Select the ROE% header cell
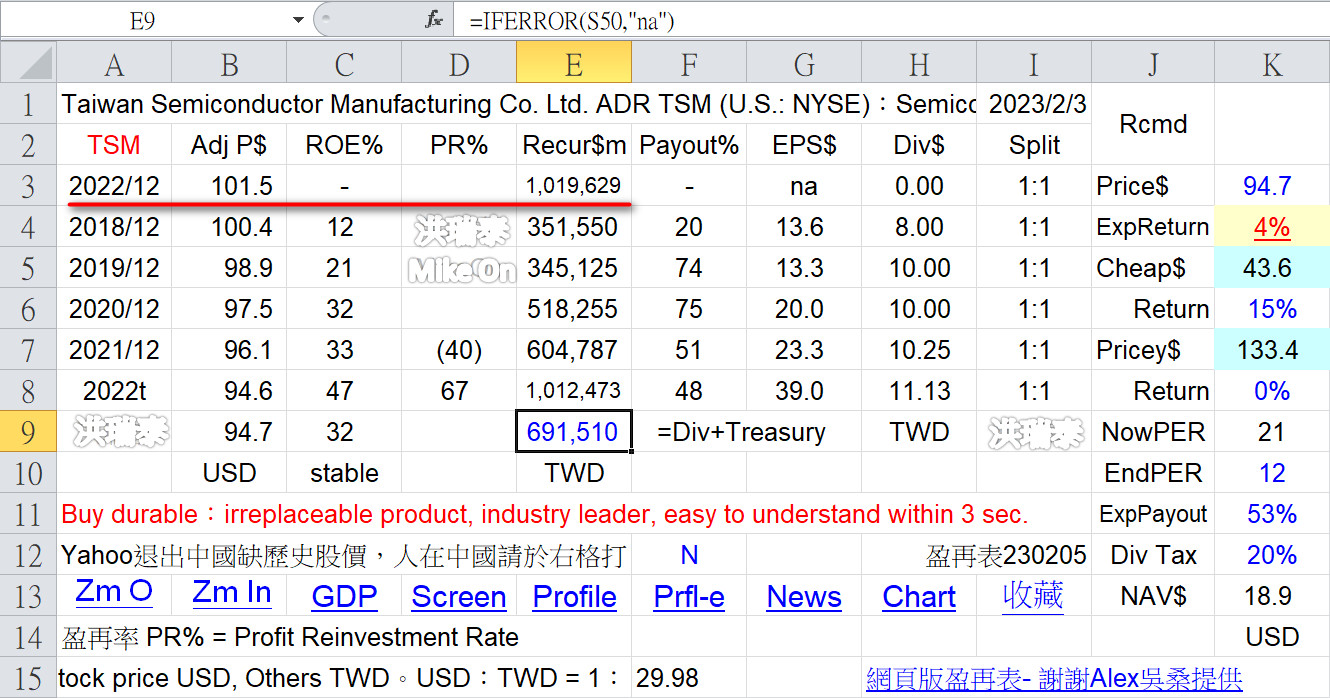The image size is (1330, 698). tap(344, 145)
